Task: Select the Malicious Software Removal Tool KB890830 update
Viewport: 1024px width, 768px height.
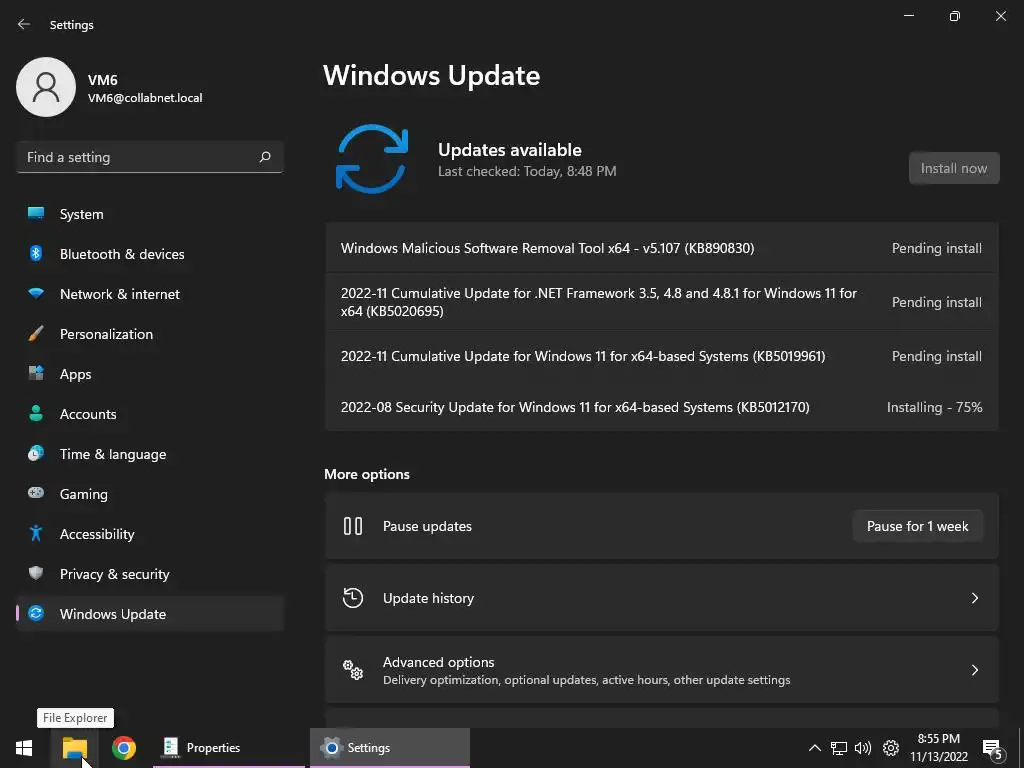Action: coord(662,248)
